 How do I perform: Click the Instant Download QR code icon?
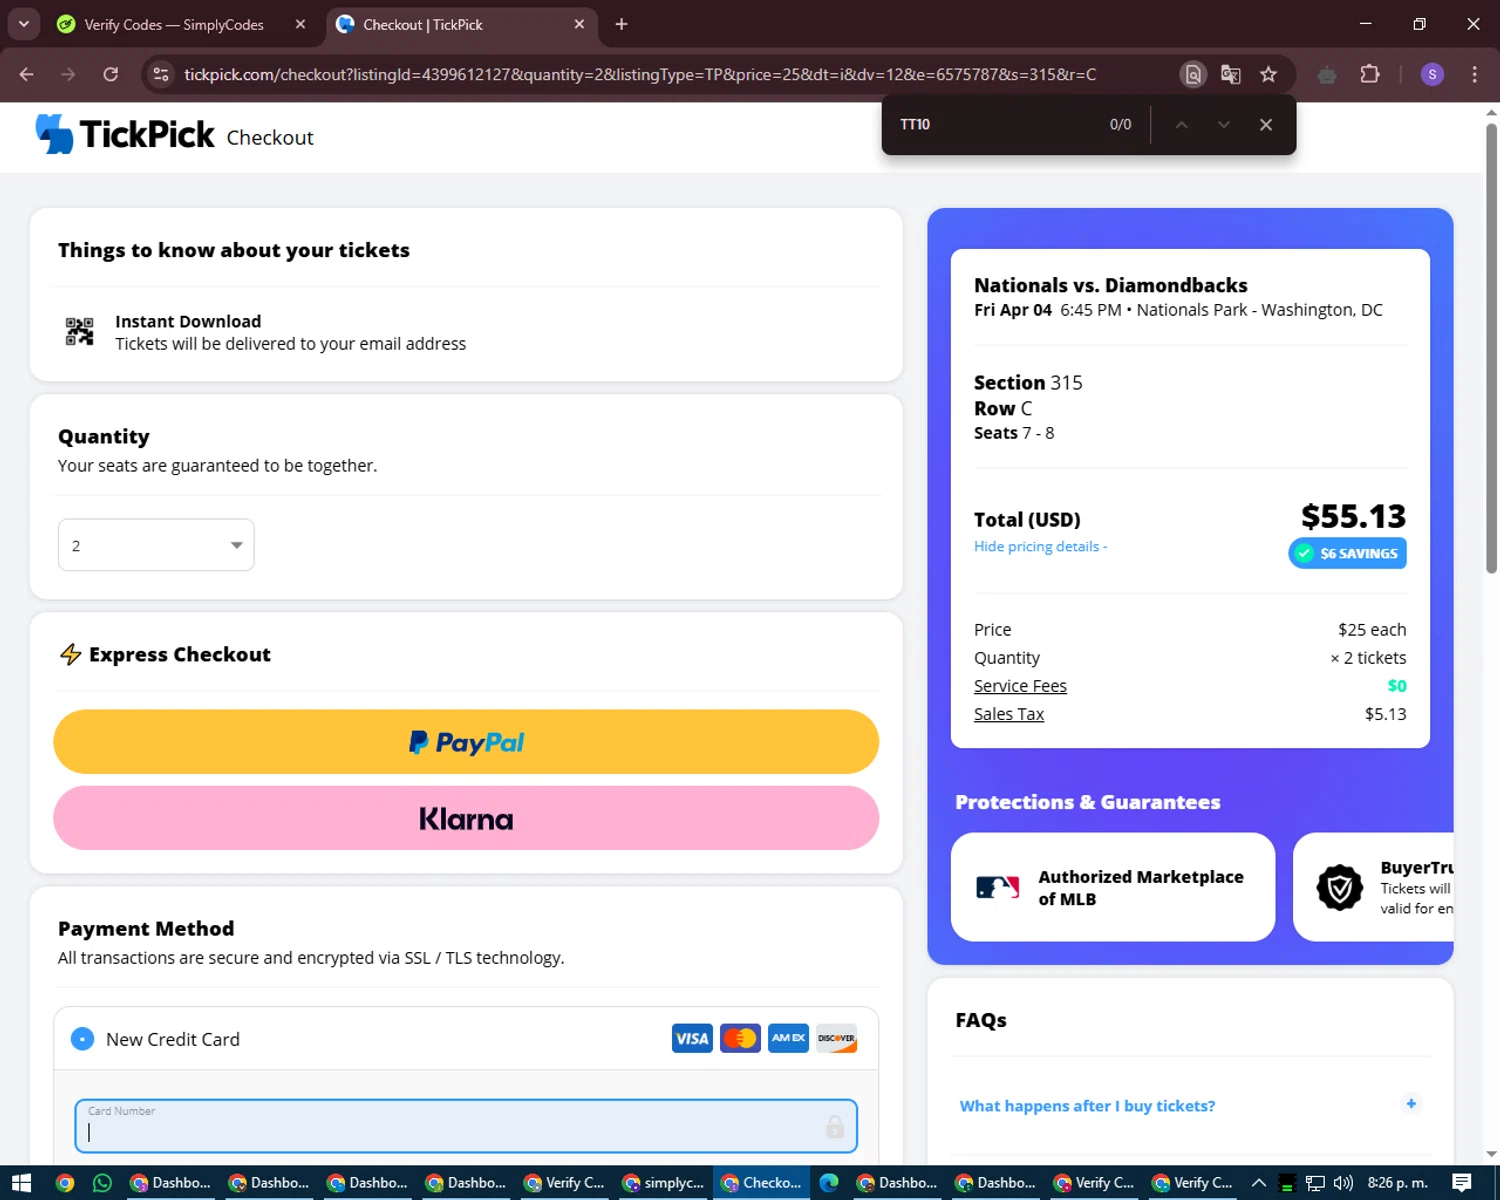(79, 331)
